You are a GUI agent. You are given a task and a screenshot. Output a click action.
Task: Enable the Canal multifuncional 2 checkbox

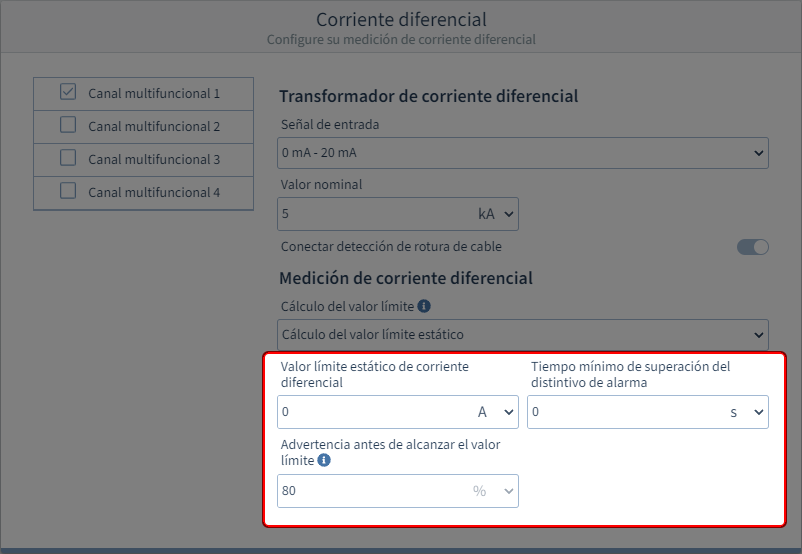pyautogui.click(x=68, y=125)
